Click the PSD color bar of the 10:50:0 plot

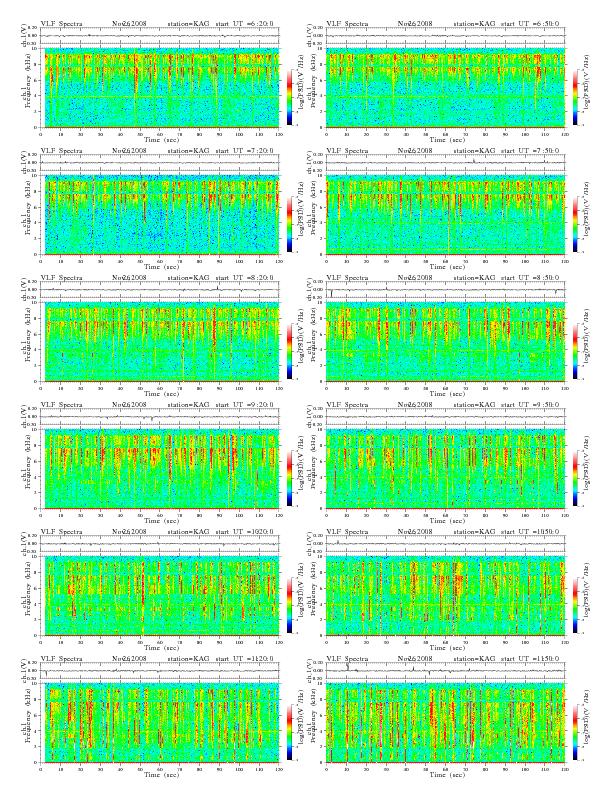pos(576,605)
